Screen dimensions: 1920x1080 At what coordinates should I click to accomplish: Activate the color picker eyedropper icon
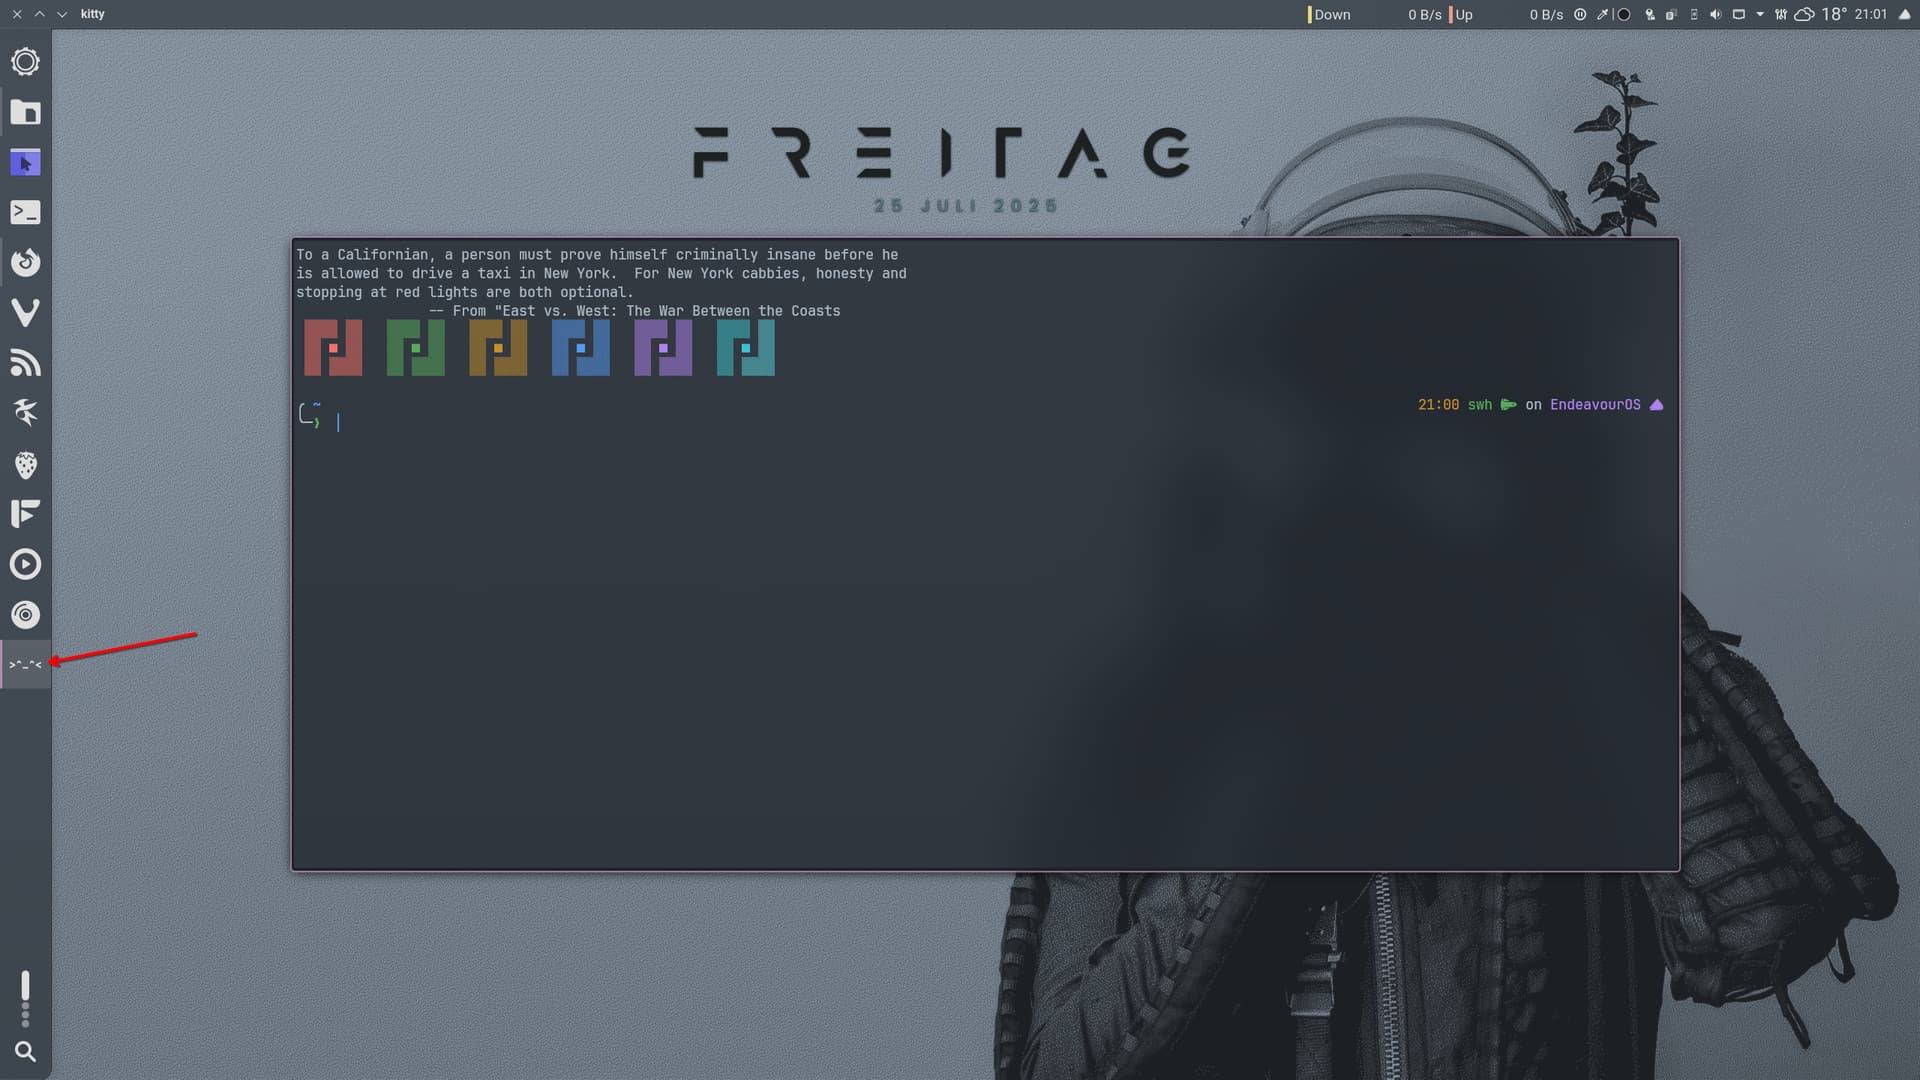pos(1602,14)
